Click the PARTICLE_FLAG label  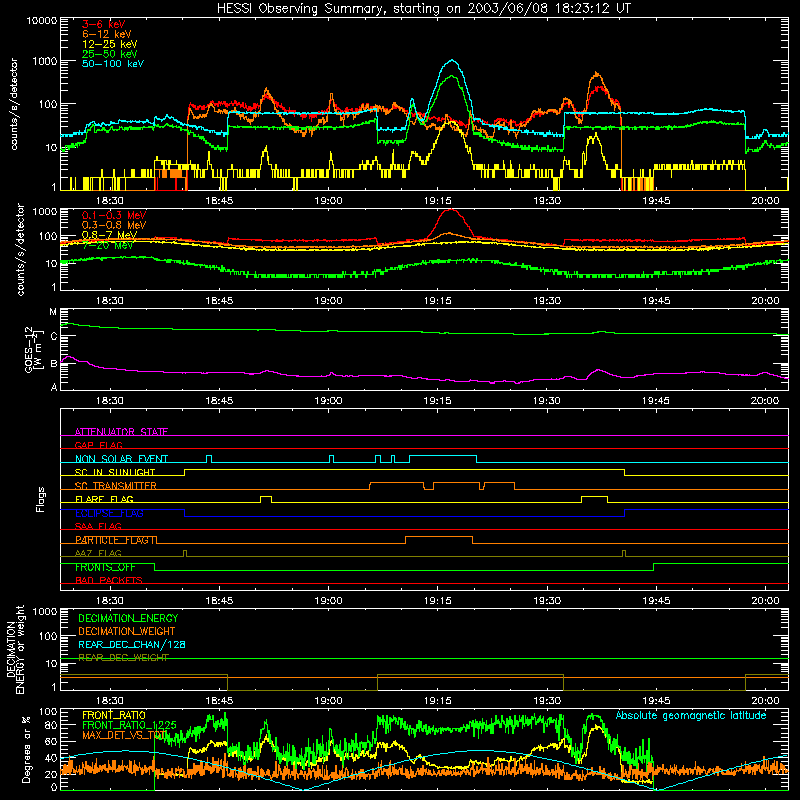pyautogui.click(x=115, y=540)
